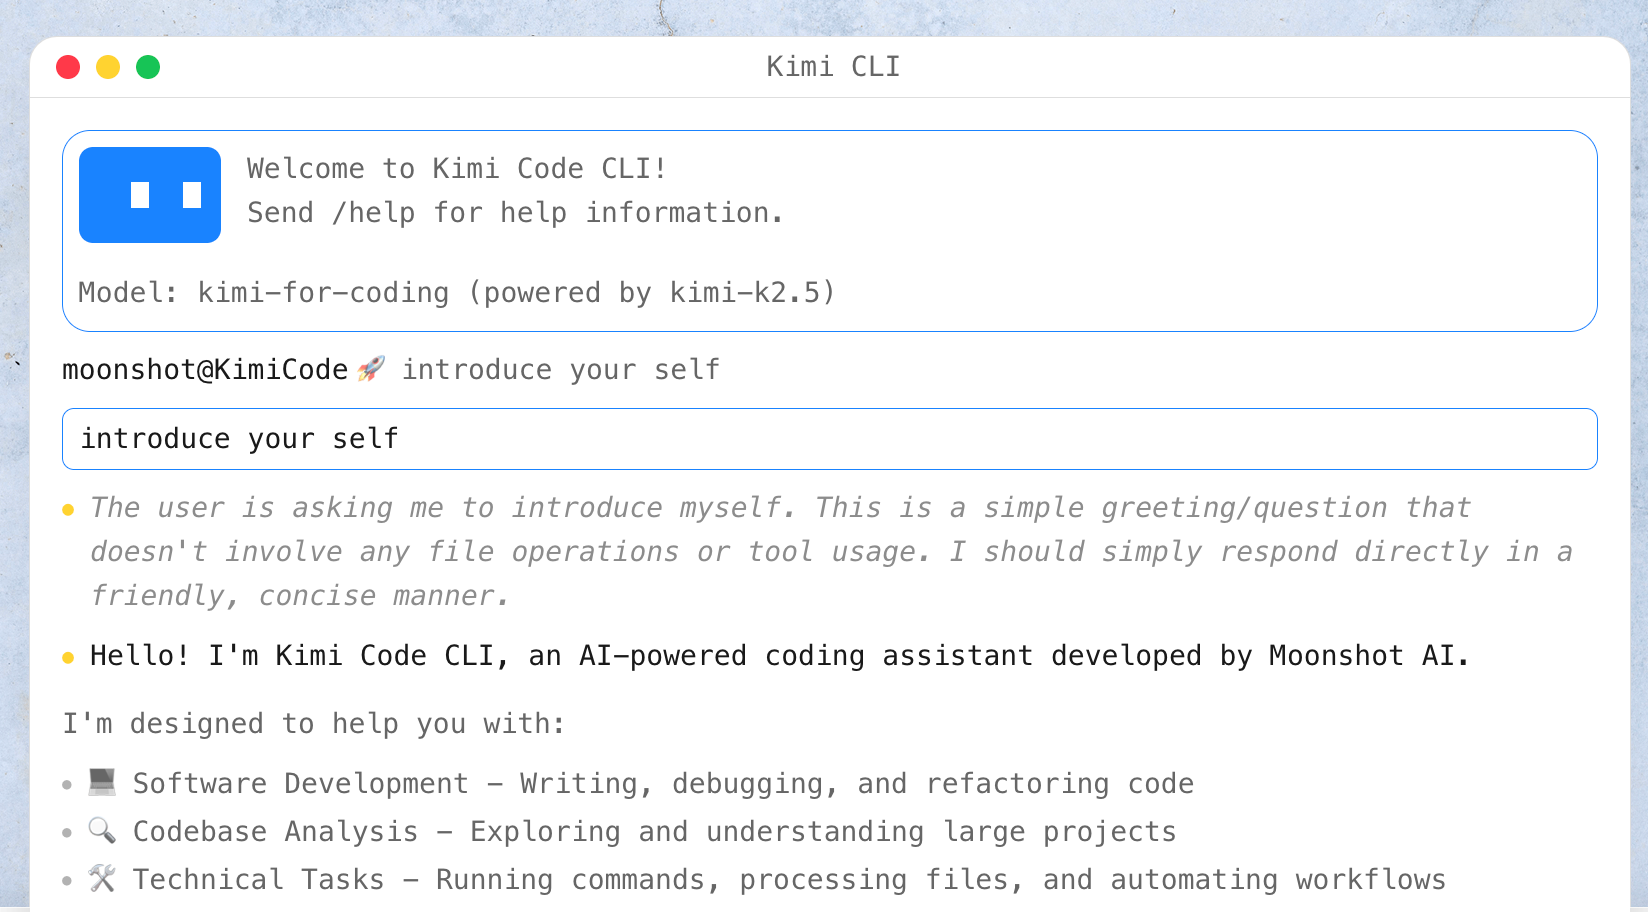
Task: Click the yellow dot beside the Hello reply
Action: click(x=68, y=657)
